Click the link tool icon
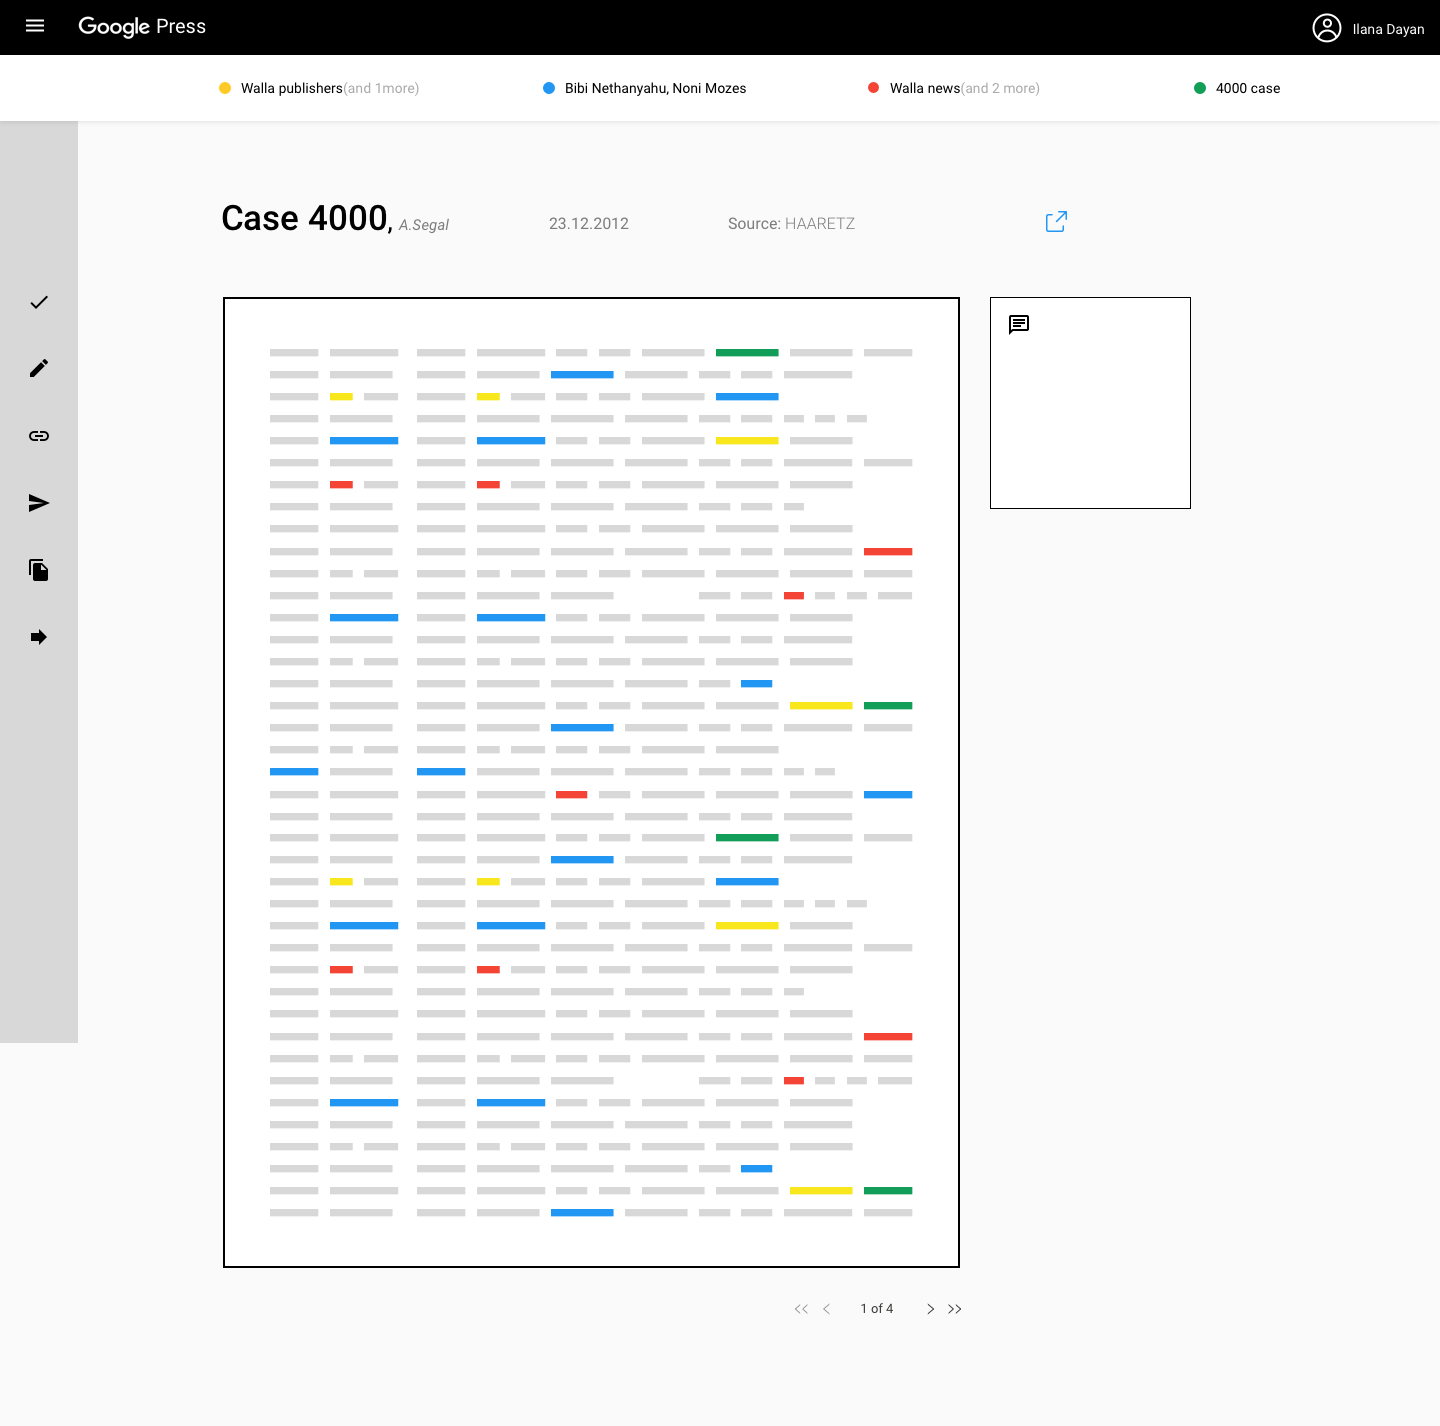 pyautogui.click(x=39, y=436)
